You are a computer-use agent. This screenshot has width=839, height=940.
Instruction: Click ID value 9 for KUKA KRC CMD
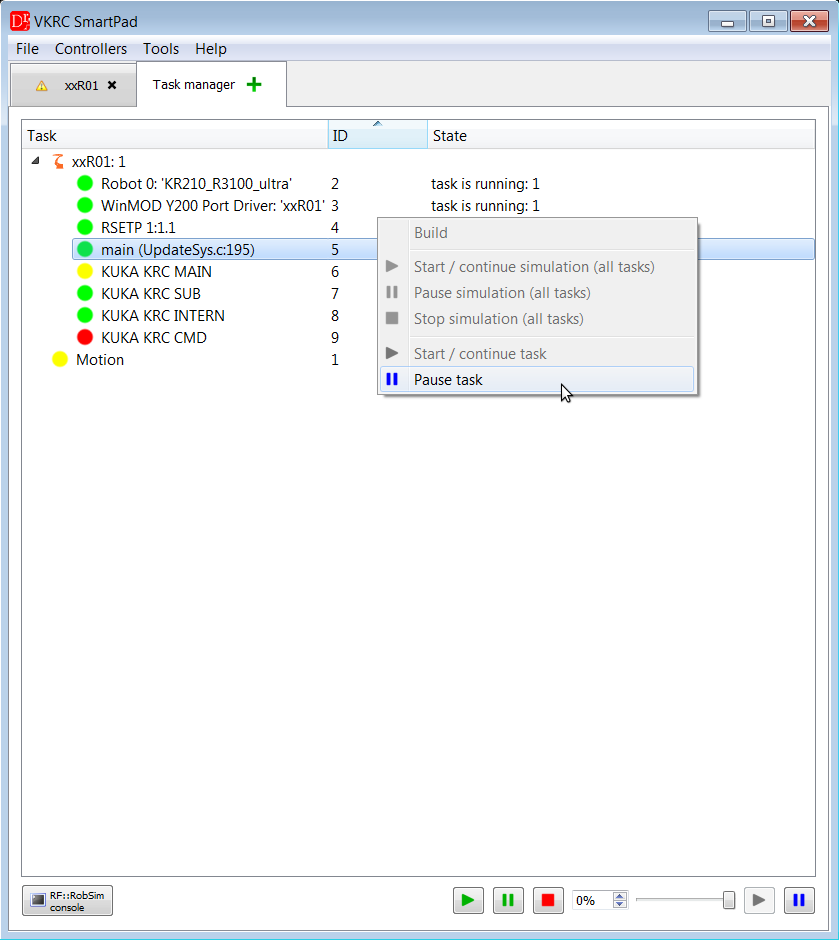pos(335,338)
